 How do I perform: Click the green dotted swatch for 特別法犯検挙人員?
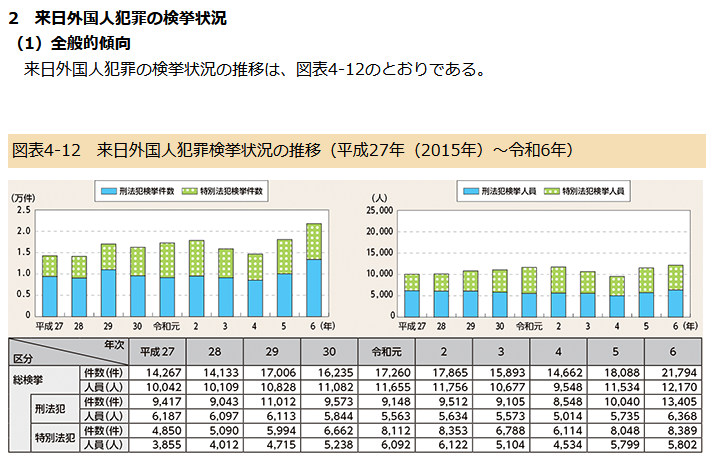pyautogui.click(x=552, y=191)
